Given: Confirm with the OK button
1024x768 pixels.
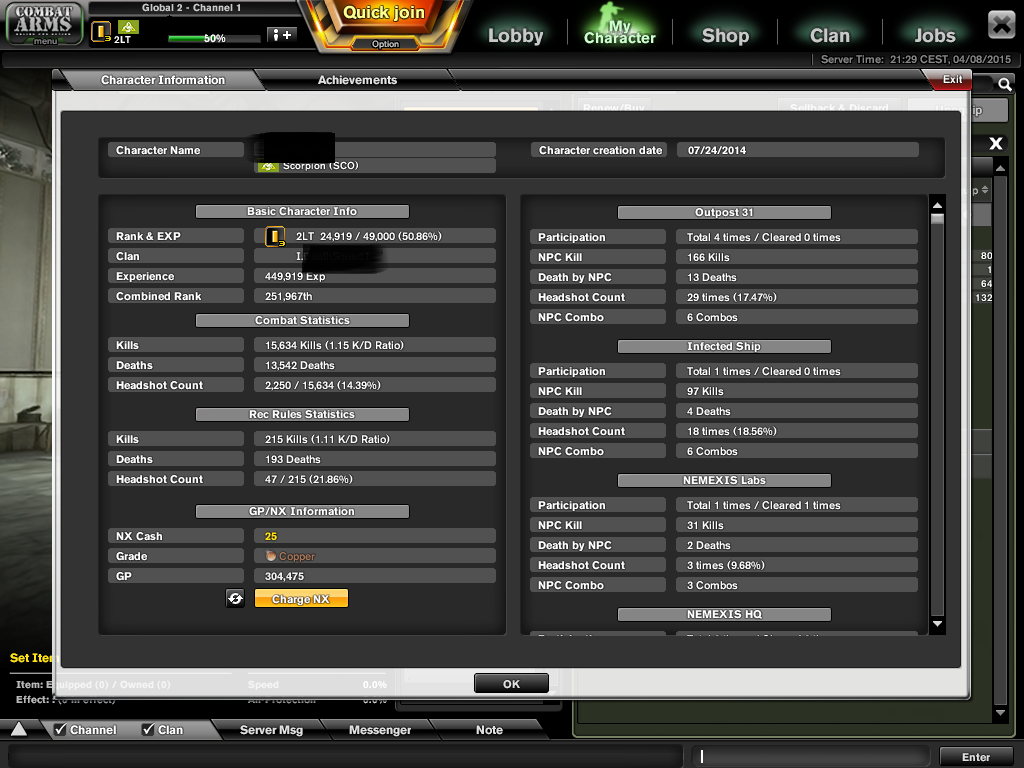Looking at the screenshot, I should click(511, 684).
